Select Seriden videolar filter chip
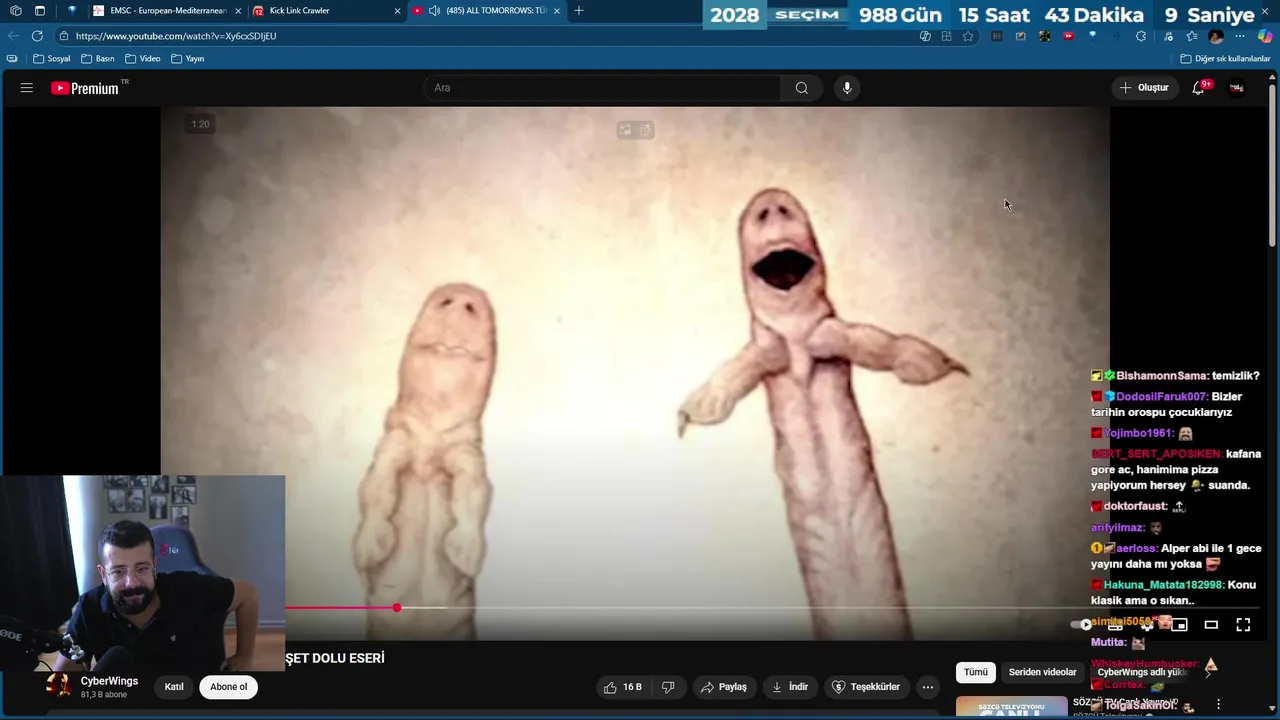 point(1043,673)
